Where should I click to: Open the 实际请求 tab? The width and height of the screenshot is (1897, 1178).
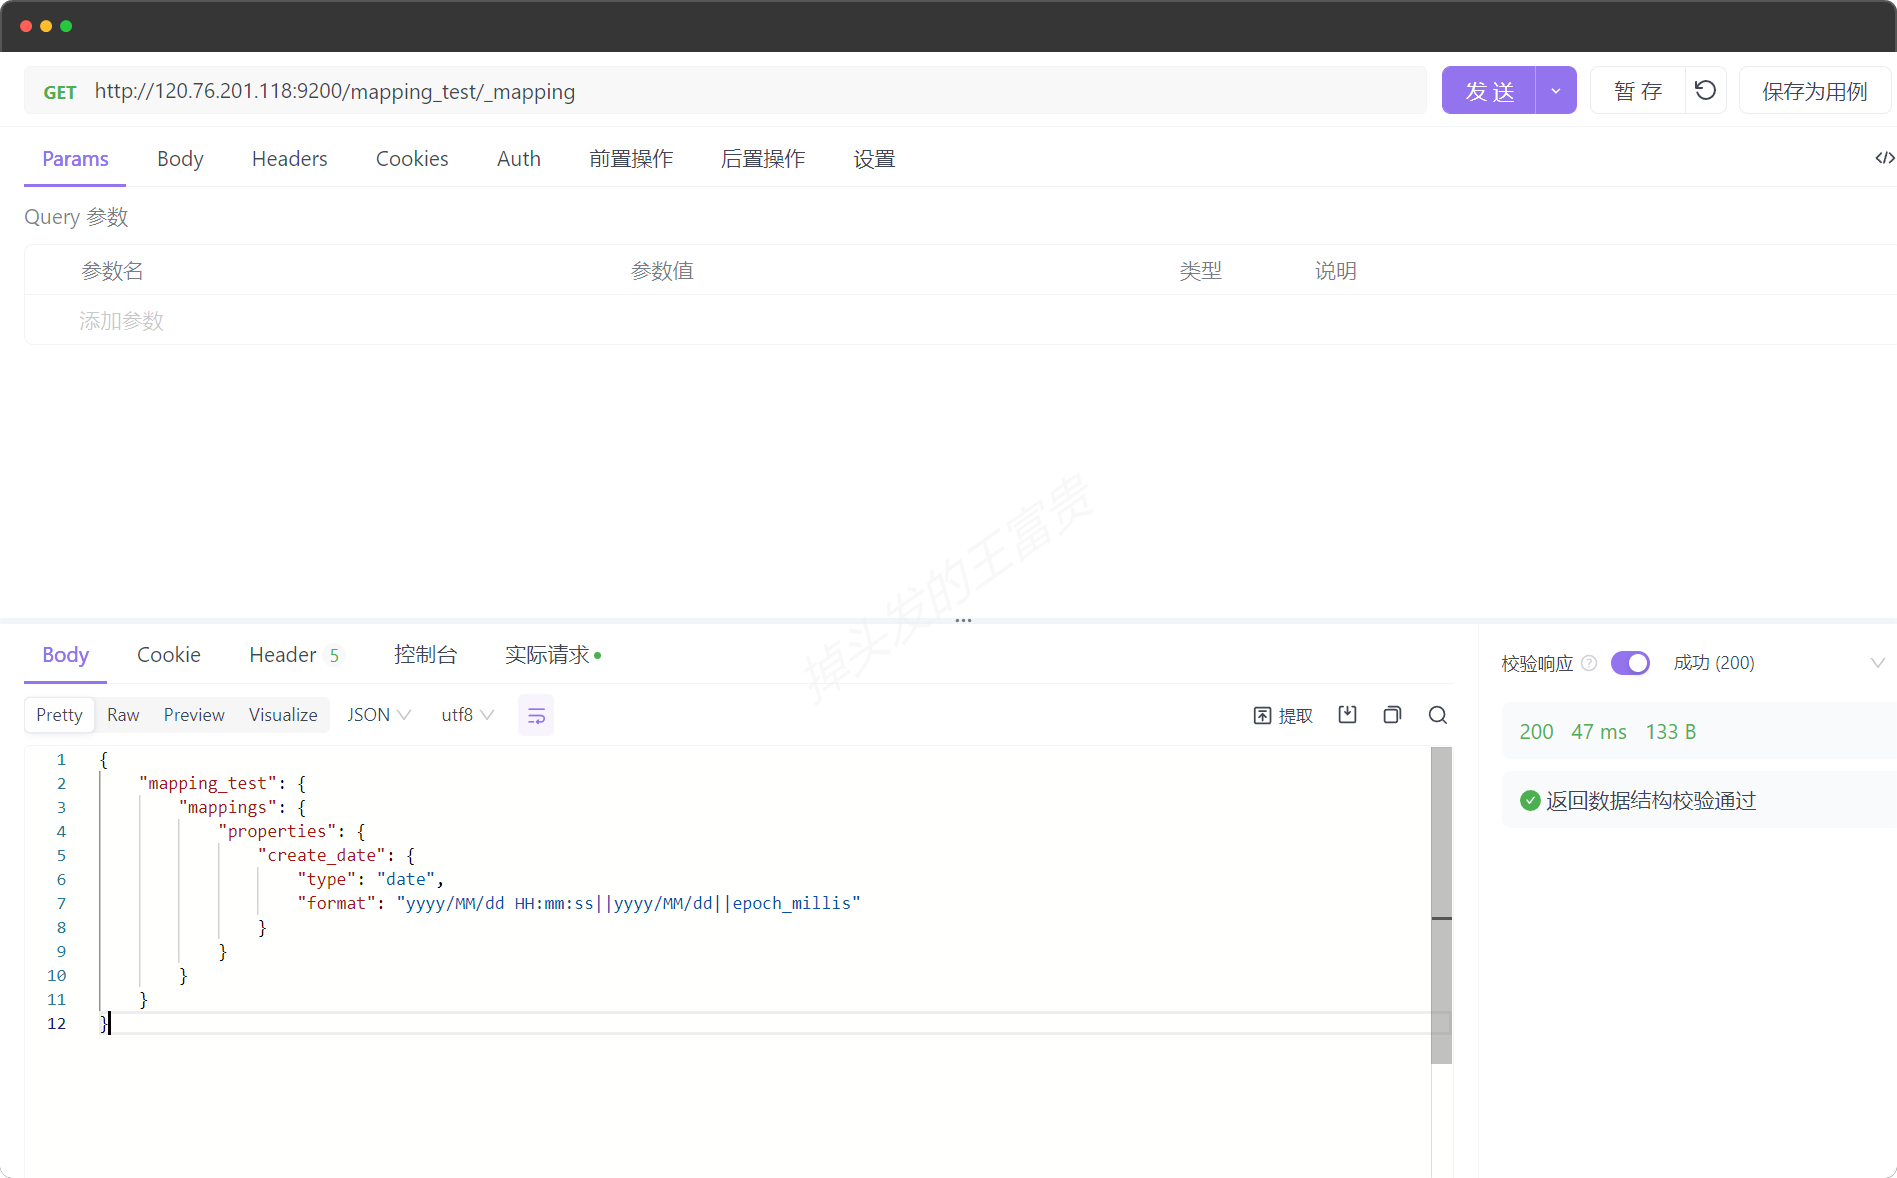[x=552, y=655]
